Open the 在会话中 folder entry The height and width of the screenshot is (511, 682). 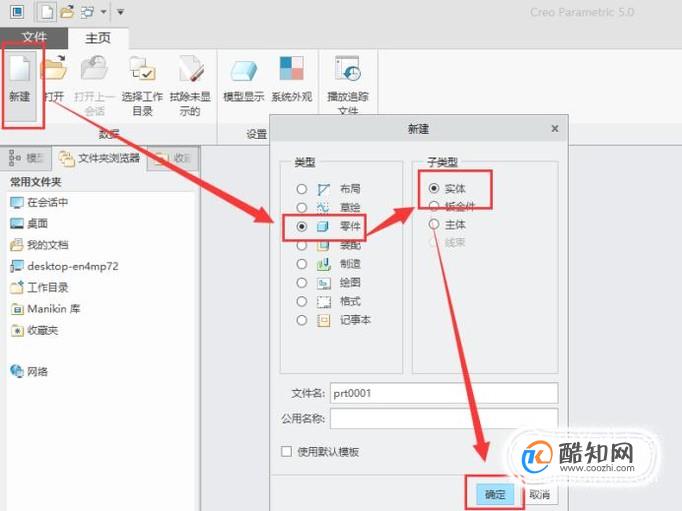pos(39,202)
